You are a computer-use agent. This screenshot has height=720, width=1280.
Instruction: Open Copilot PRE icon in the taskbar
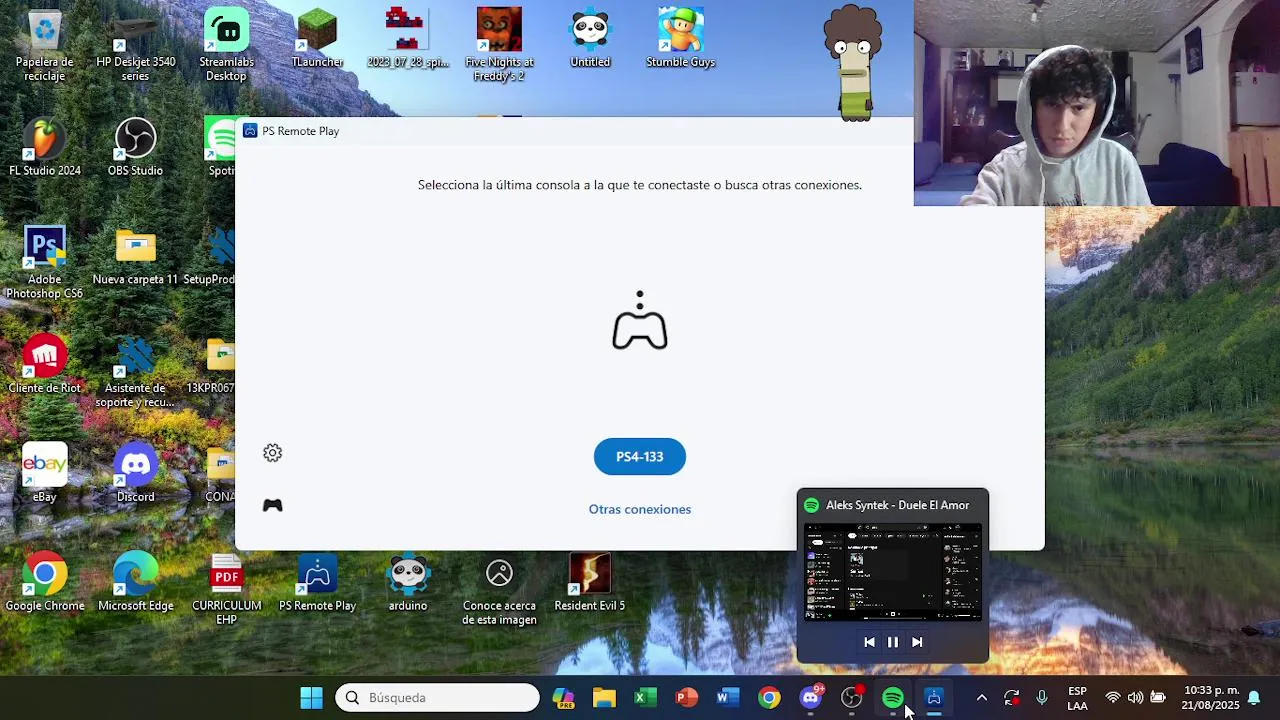click(563, 698)
